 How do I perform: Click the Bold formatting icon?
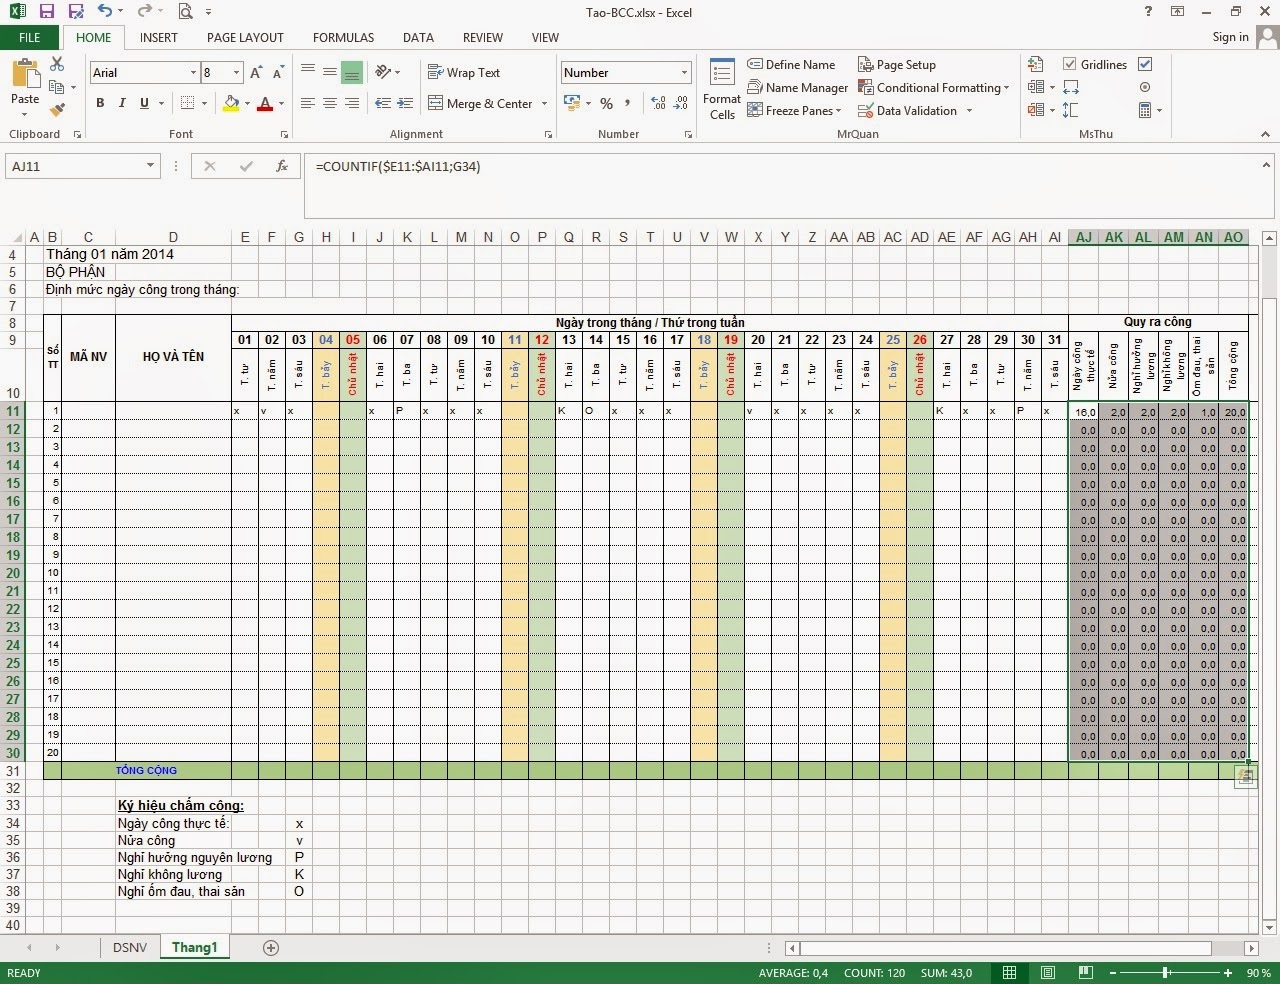[x=100, y=103]
